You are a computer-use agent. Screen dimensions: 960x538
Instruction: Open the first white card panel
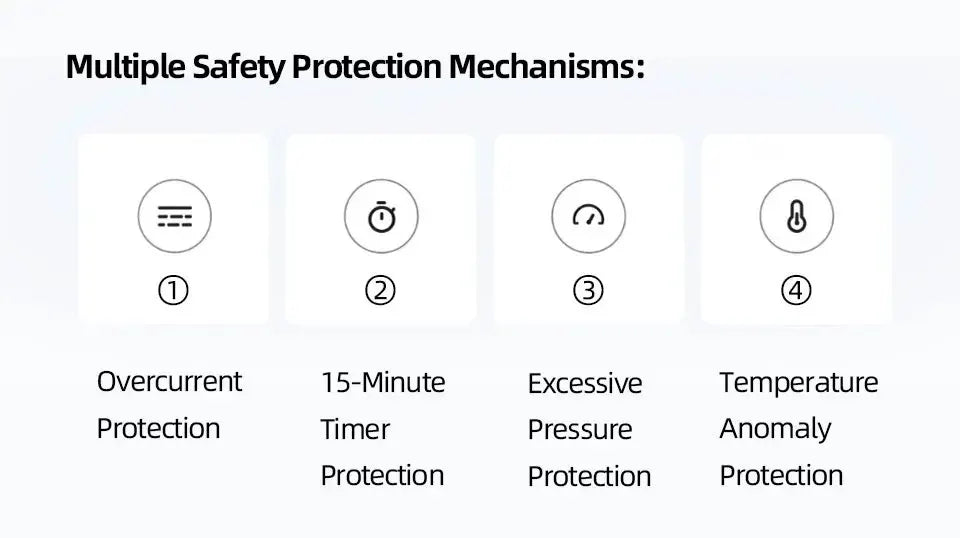point(173,229)
